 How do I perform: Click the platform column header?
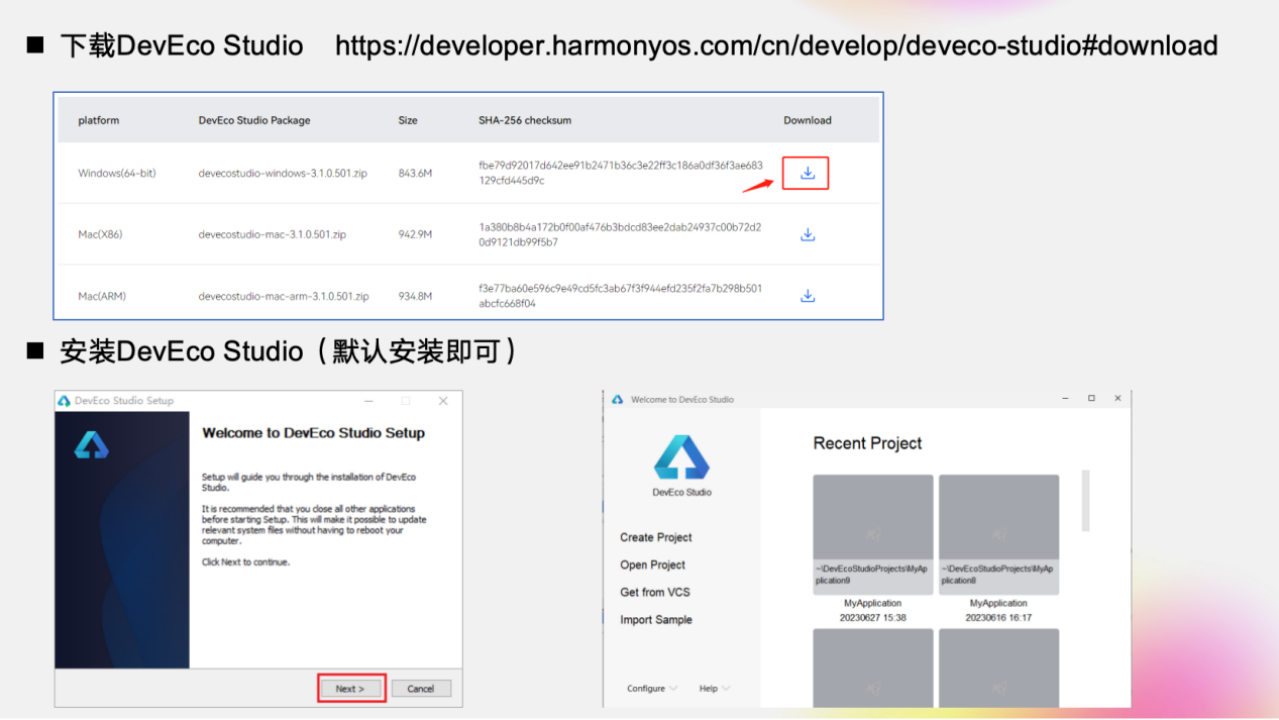tap(98, 120)
